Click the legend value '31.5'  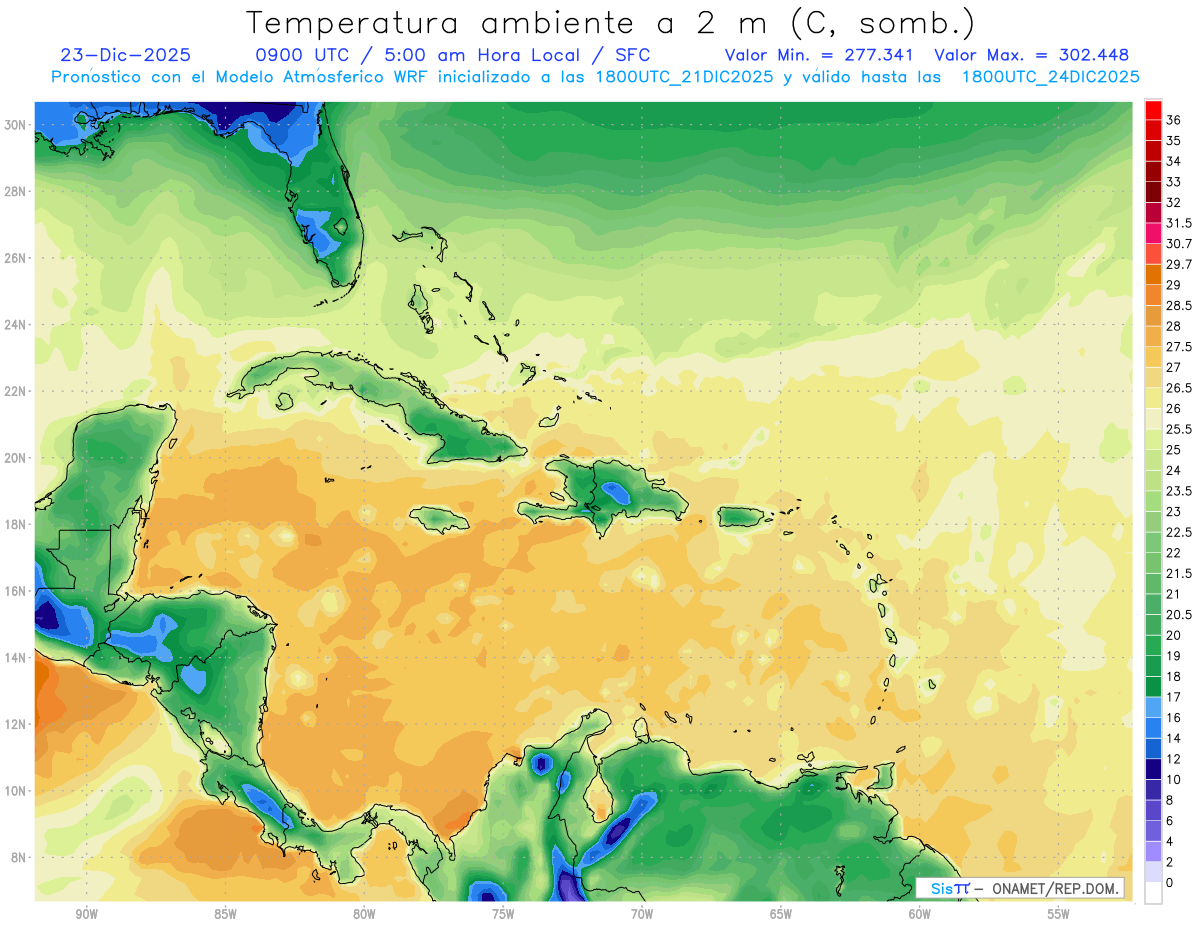(x=1179, y=223)
